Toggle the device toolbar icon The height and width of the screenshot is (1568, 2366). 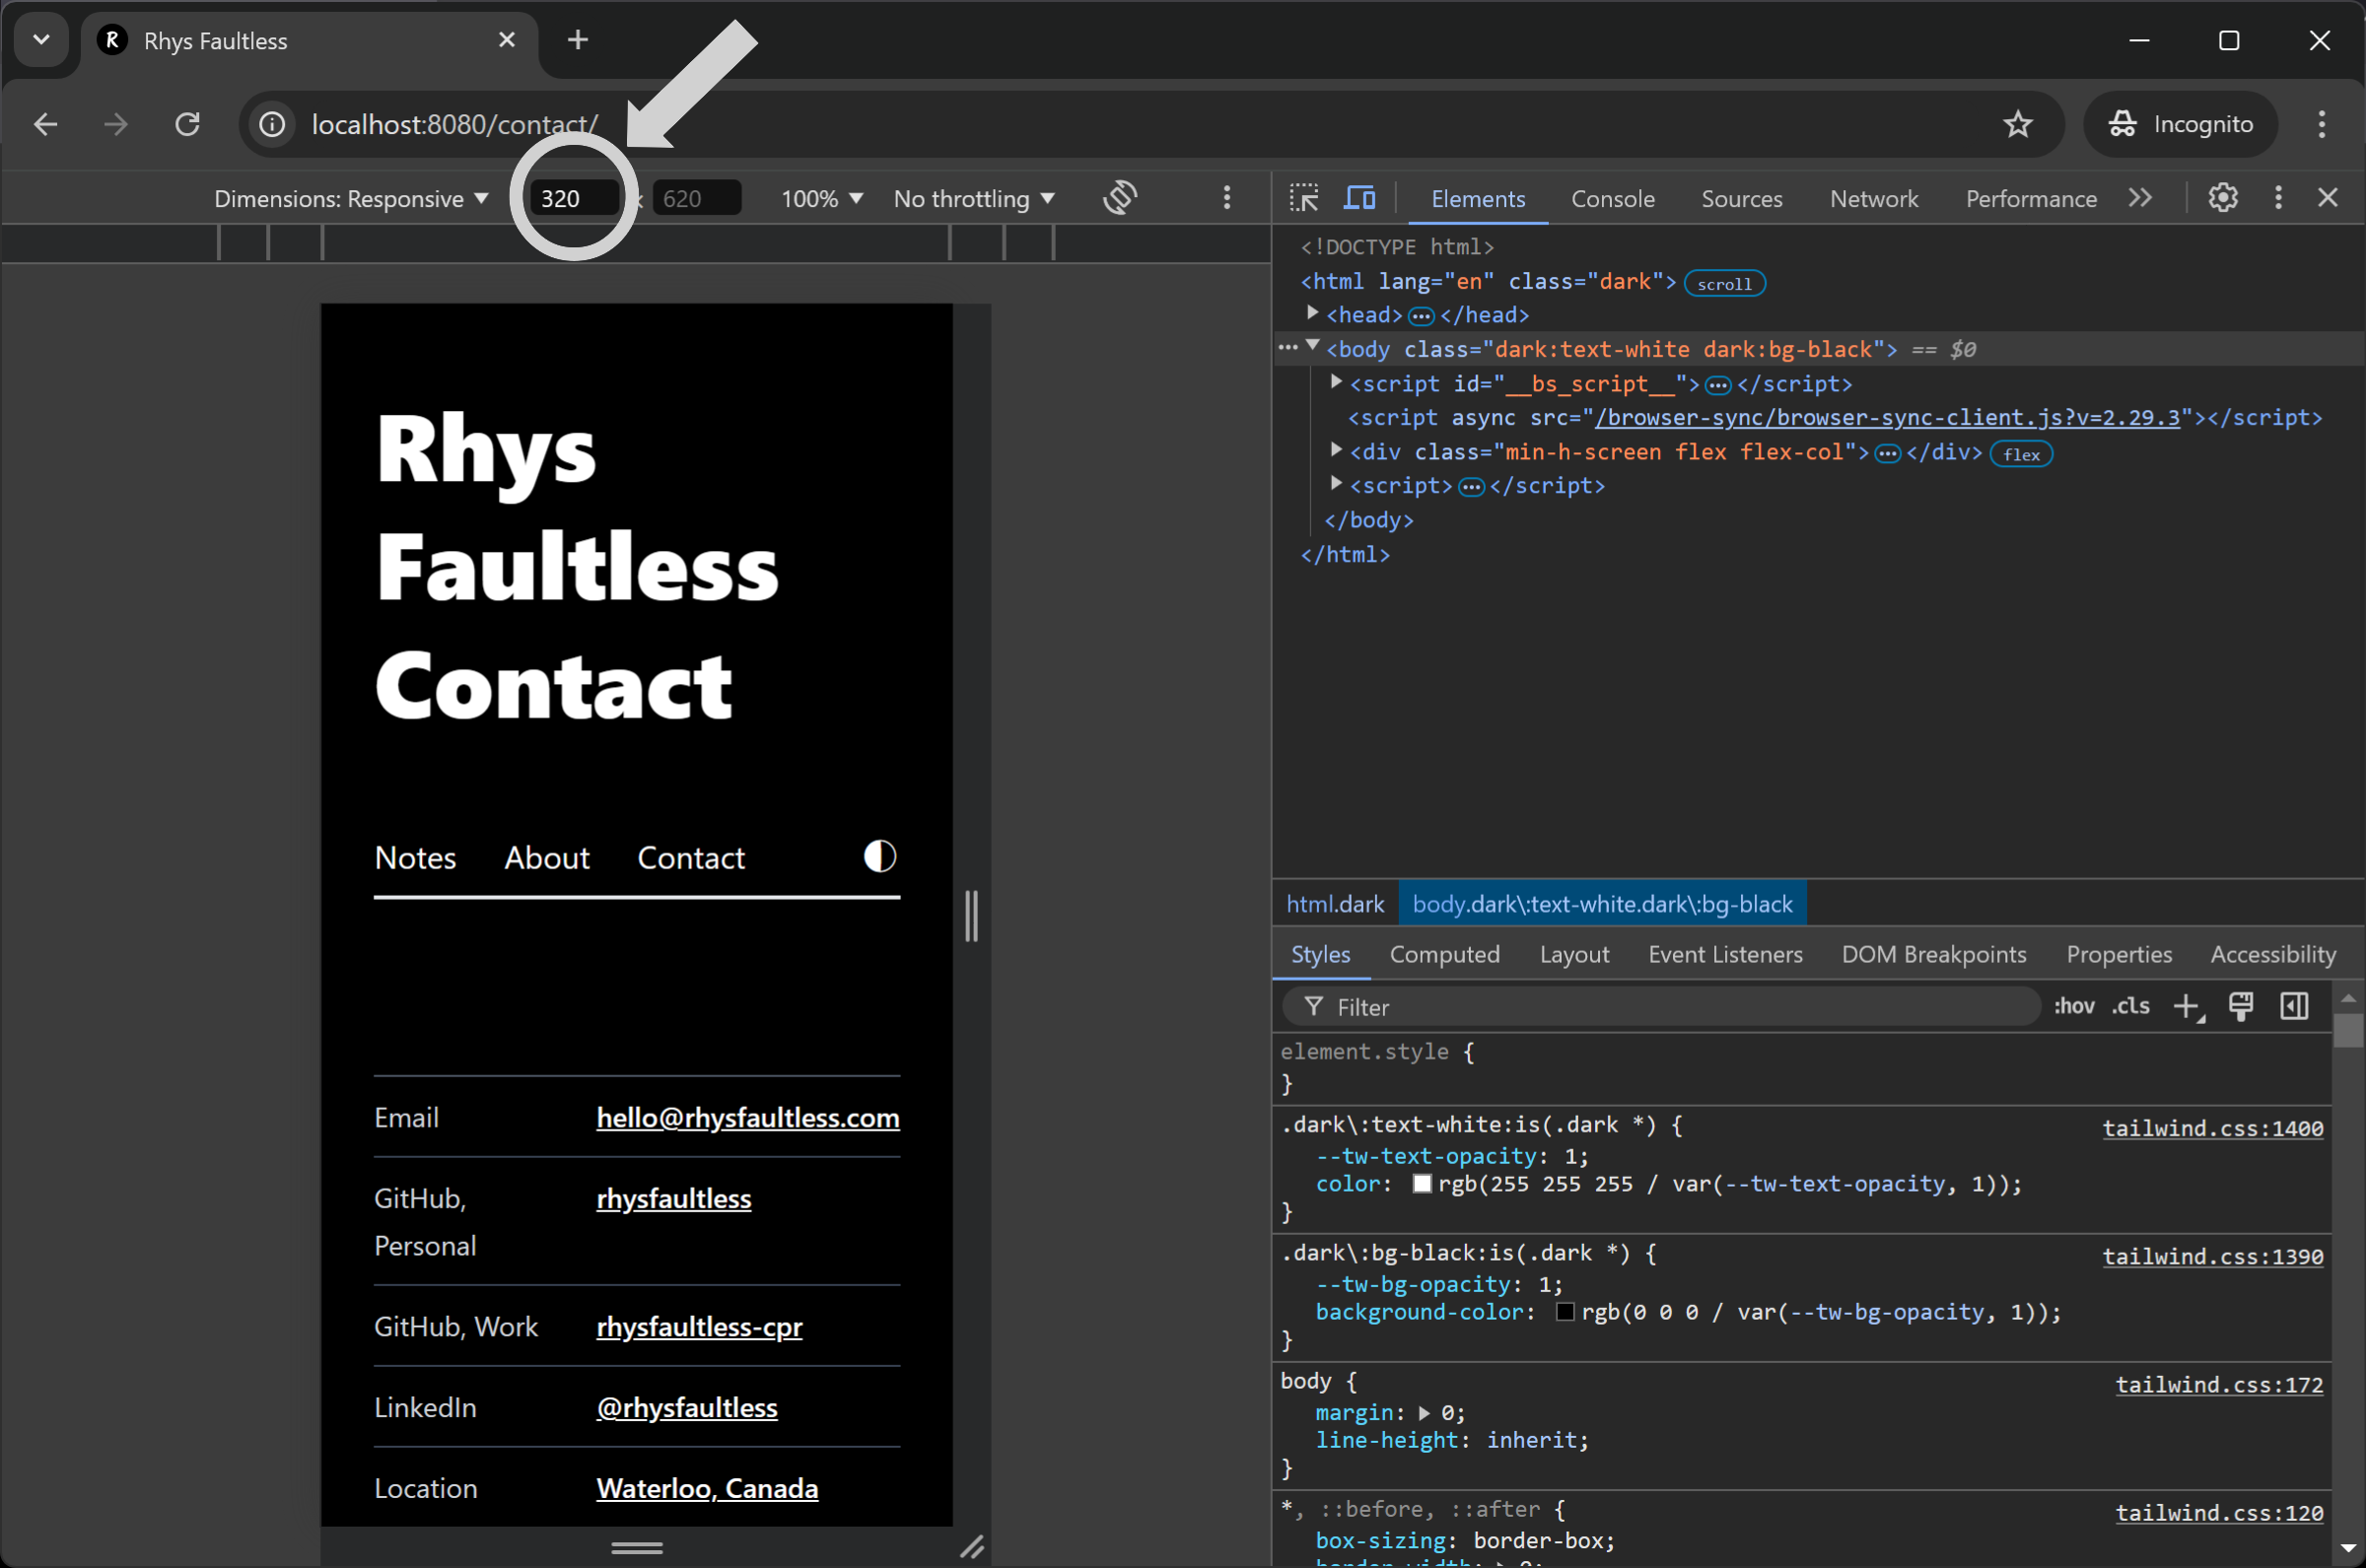point(1359,198)
